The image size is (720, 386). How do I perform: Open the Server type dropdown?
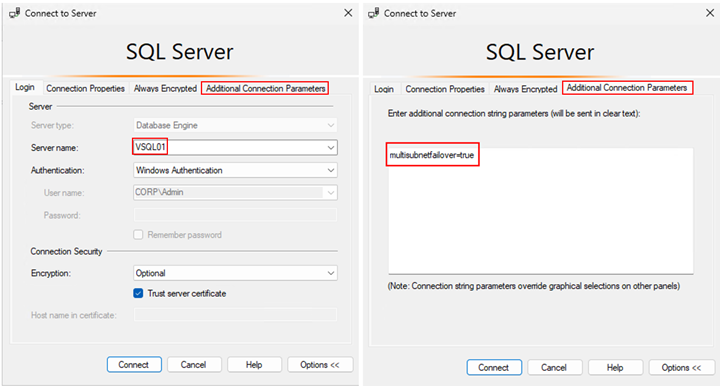[235, 125]
